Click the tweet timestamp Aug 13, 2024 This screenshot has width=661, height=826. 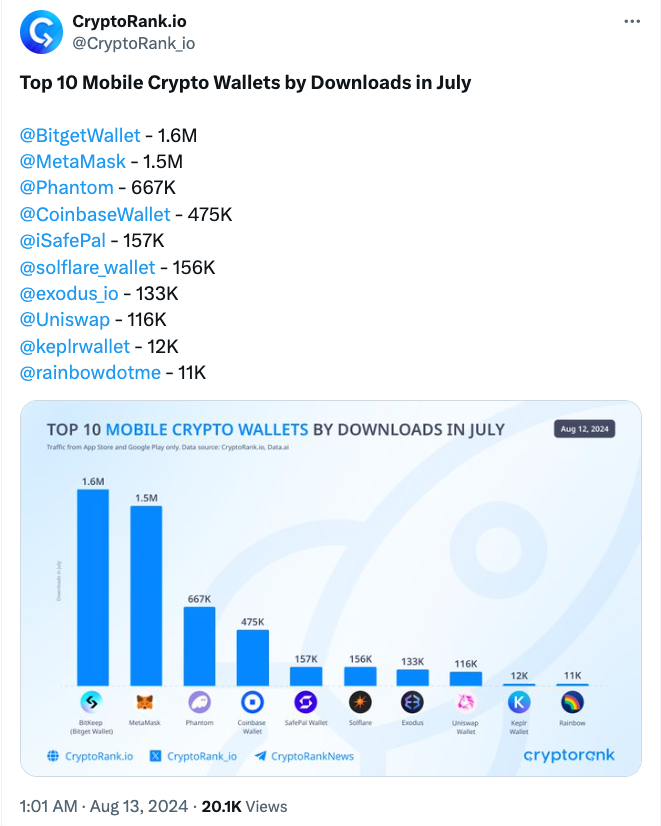click(139, 807)
